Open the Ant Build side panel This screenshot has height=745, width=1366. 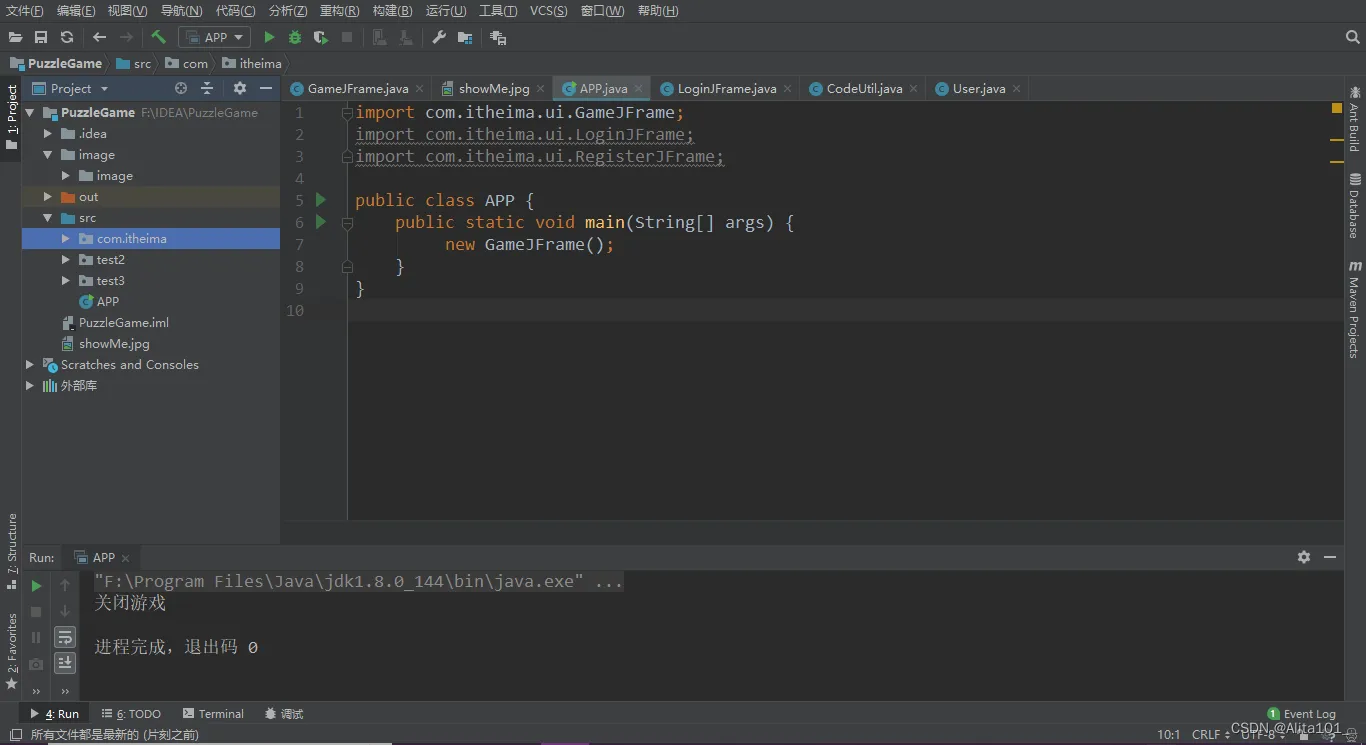[x=1354, y=119]
